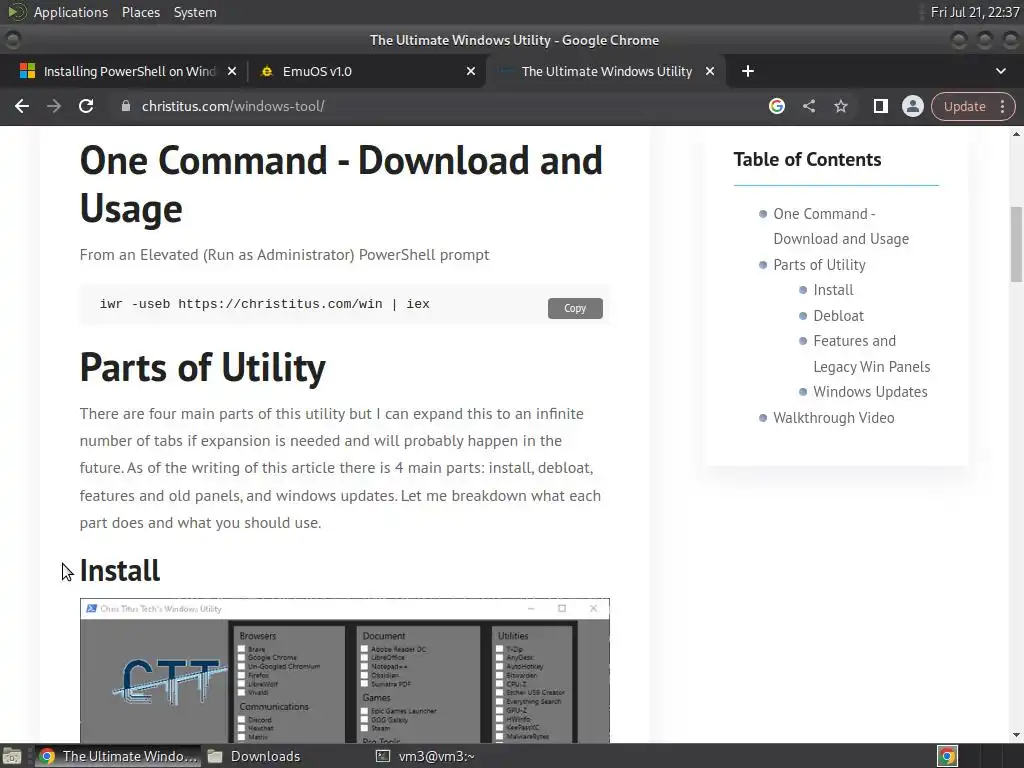
Task: Click the forward navigation arrow
Action: pos(54,106)
